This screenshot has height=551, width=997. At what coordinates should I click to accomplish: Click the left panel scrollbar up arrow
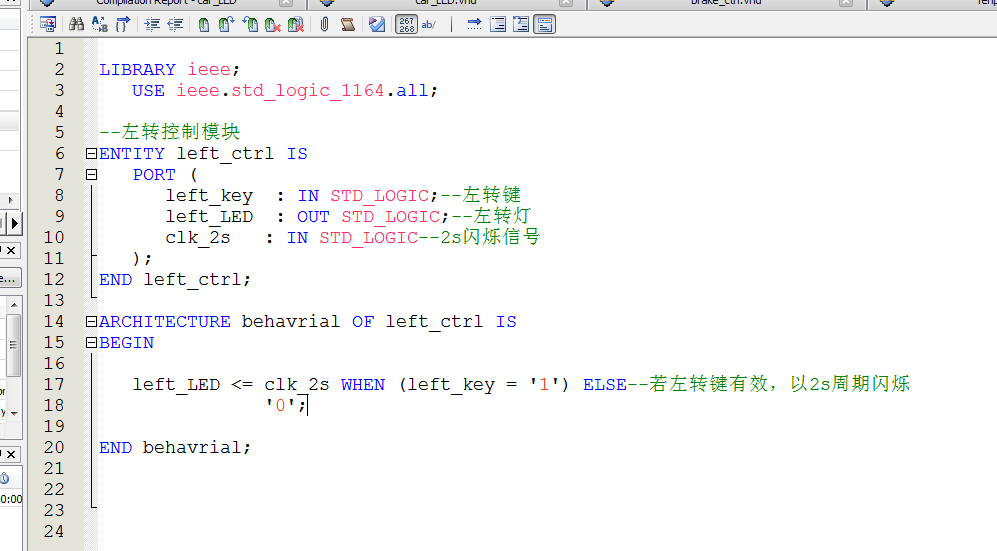[14, 305]
